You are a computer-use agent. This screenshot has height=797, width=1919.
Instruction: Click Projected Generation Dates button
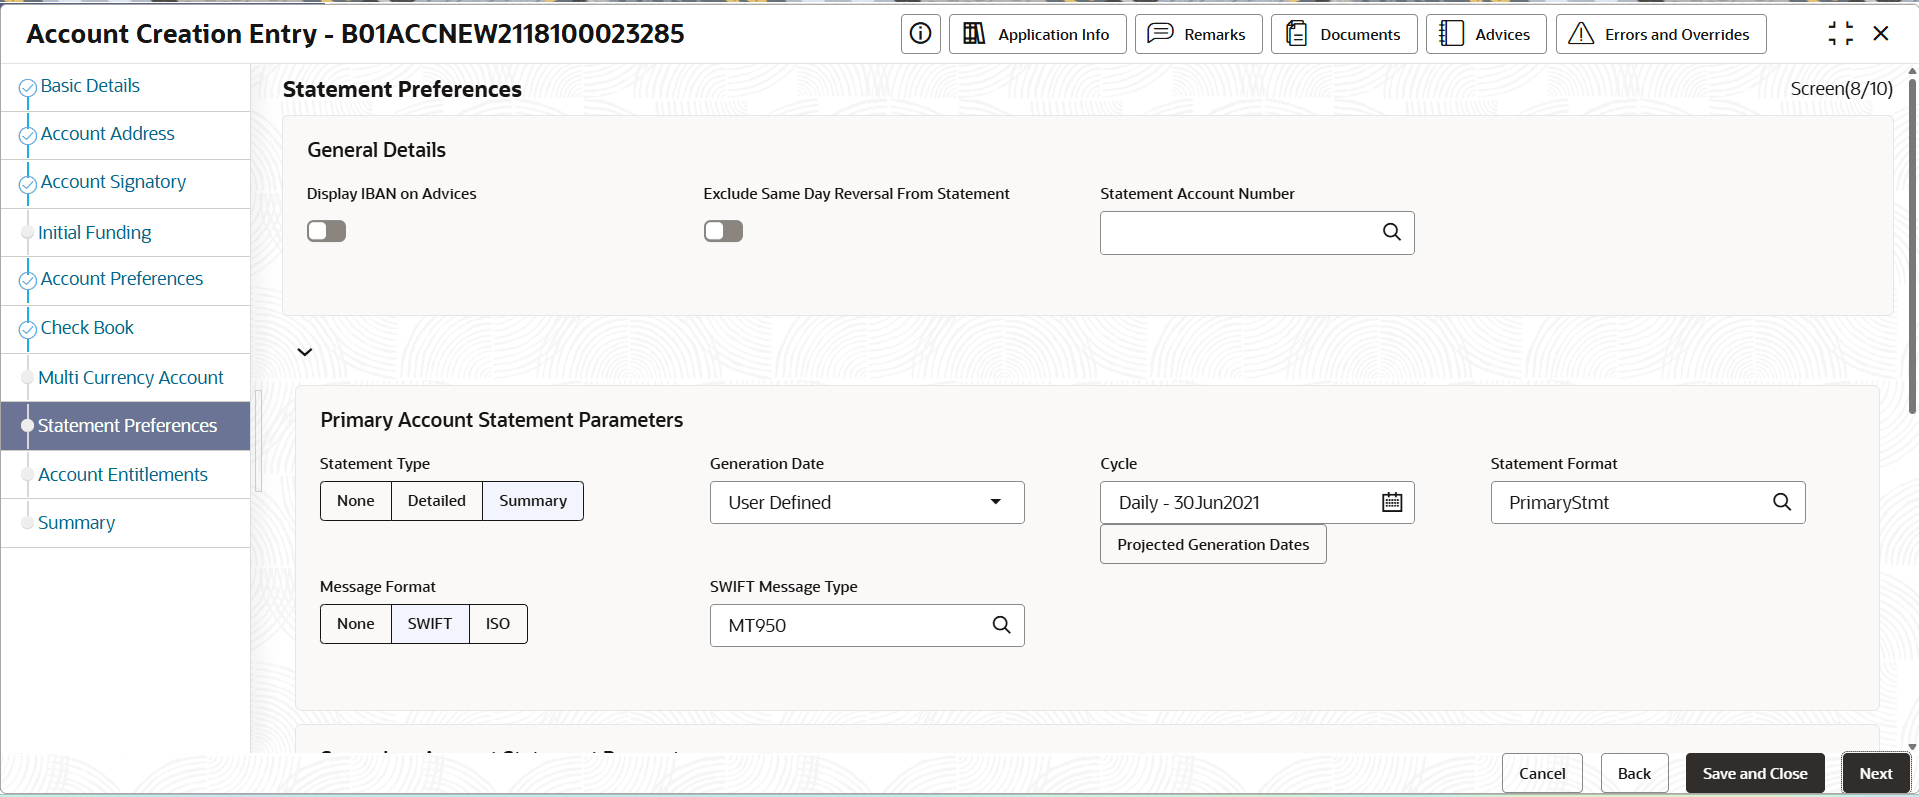[1213, 544]
